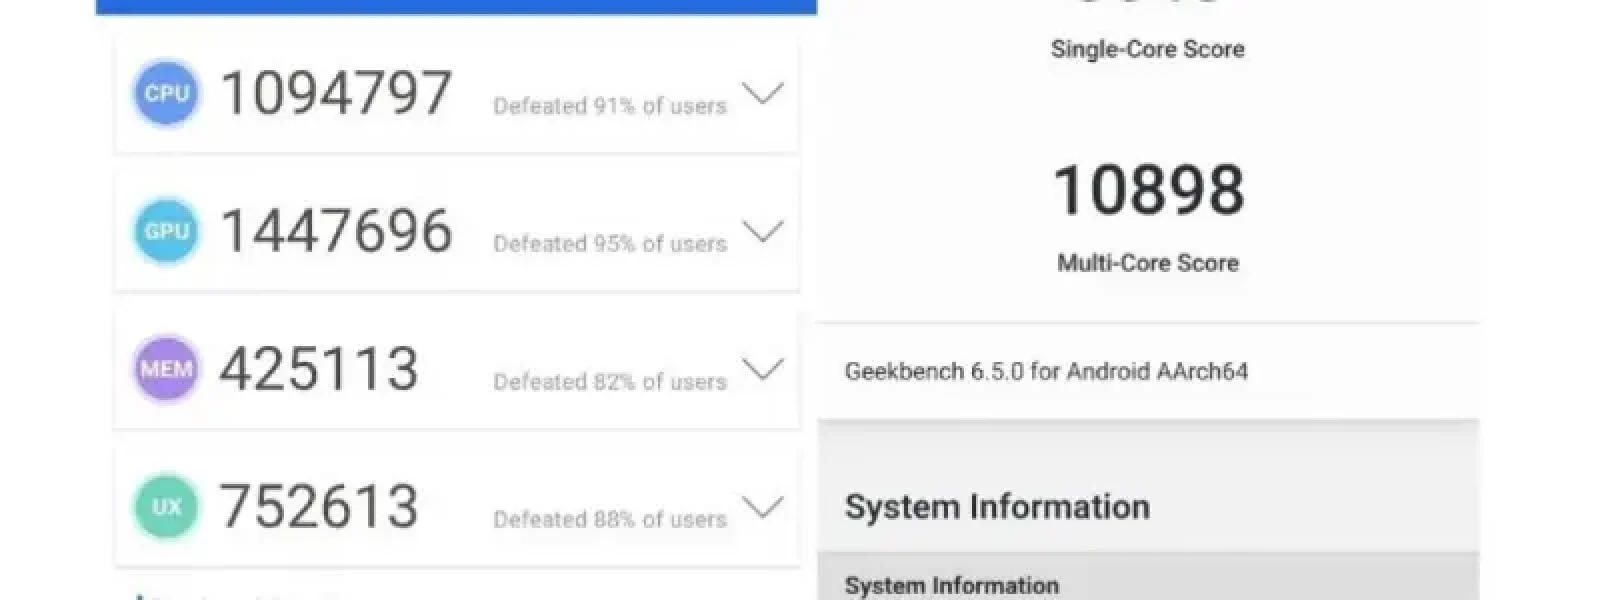Click "Defeated 91% of users" text
The image size is (1600, 600).
609,107
